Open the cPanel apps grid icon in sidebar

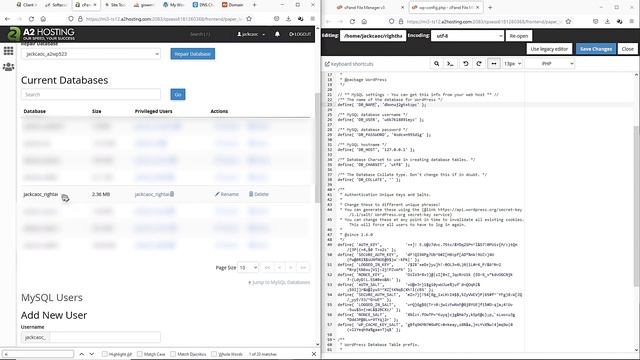coord(8,51)
